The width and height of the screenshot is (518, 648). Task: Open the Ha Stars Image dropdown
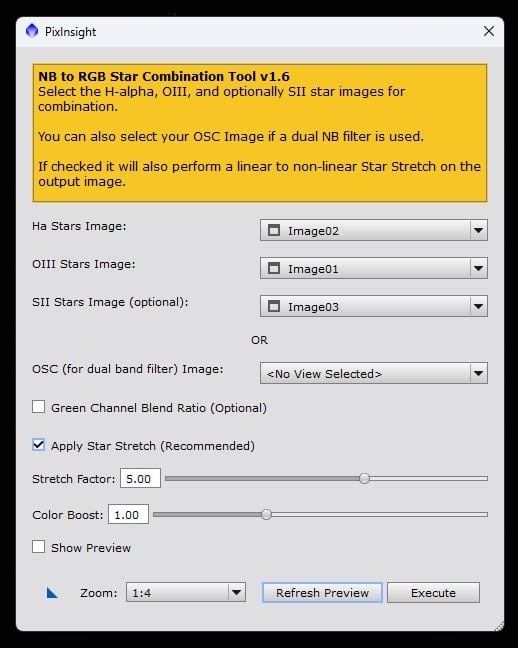pos(374,230)
